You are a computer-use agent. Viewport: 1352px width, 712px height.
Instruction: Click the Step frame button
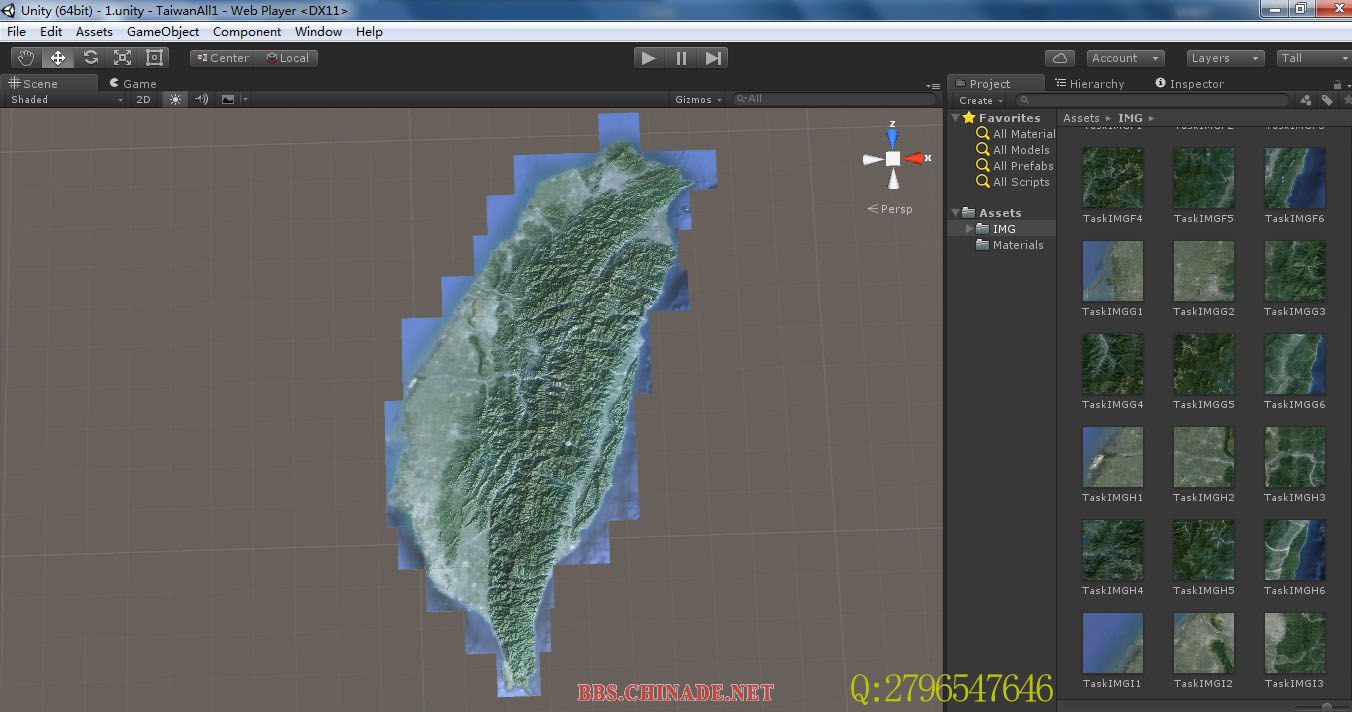click(713, 58)
